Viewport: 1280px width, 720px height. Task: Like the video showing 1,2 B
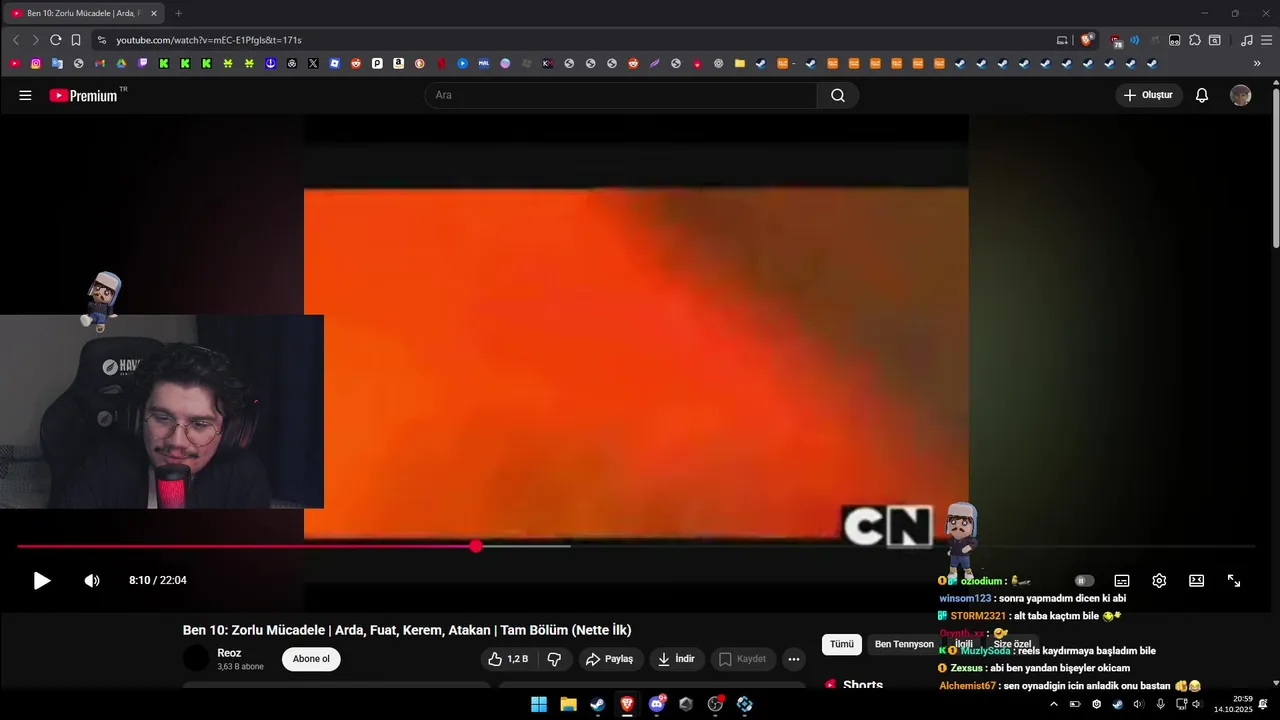point(508,659)
